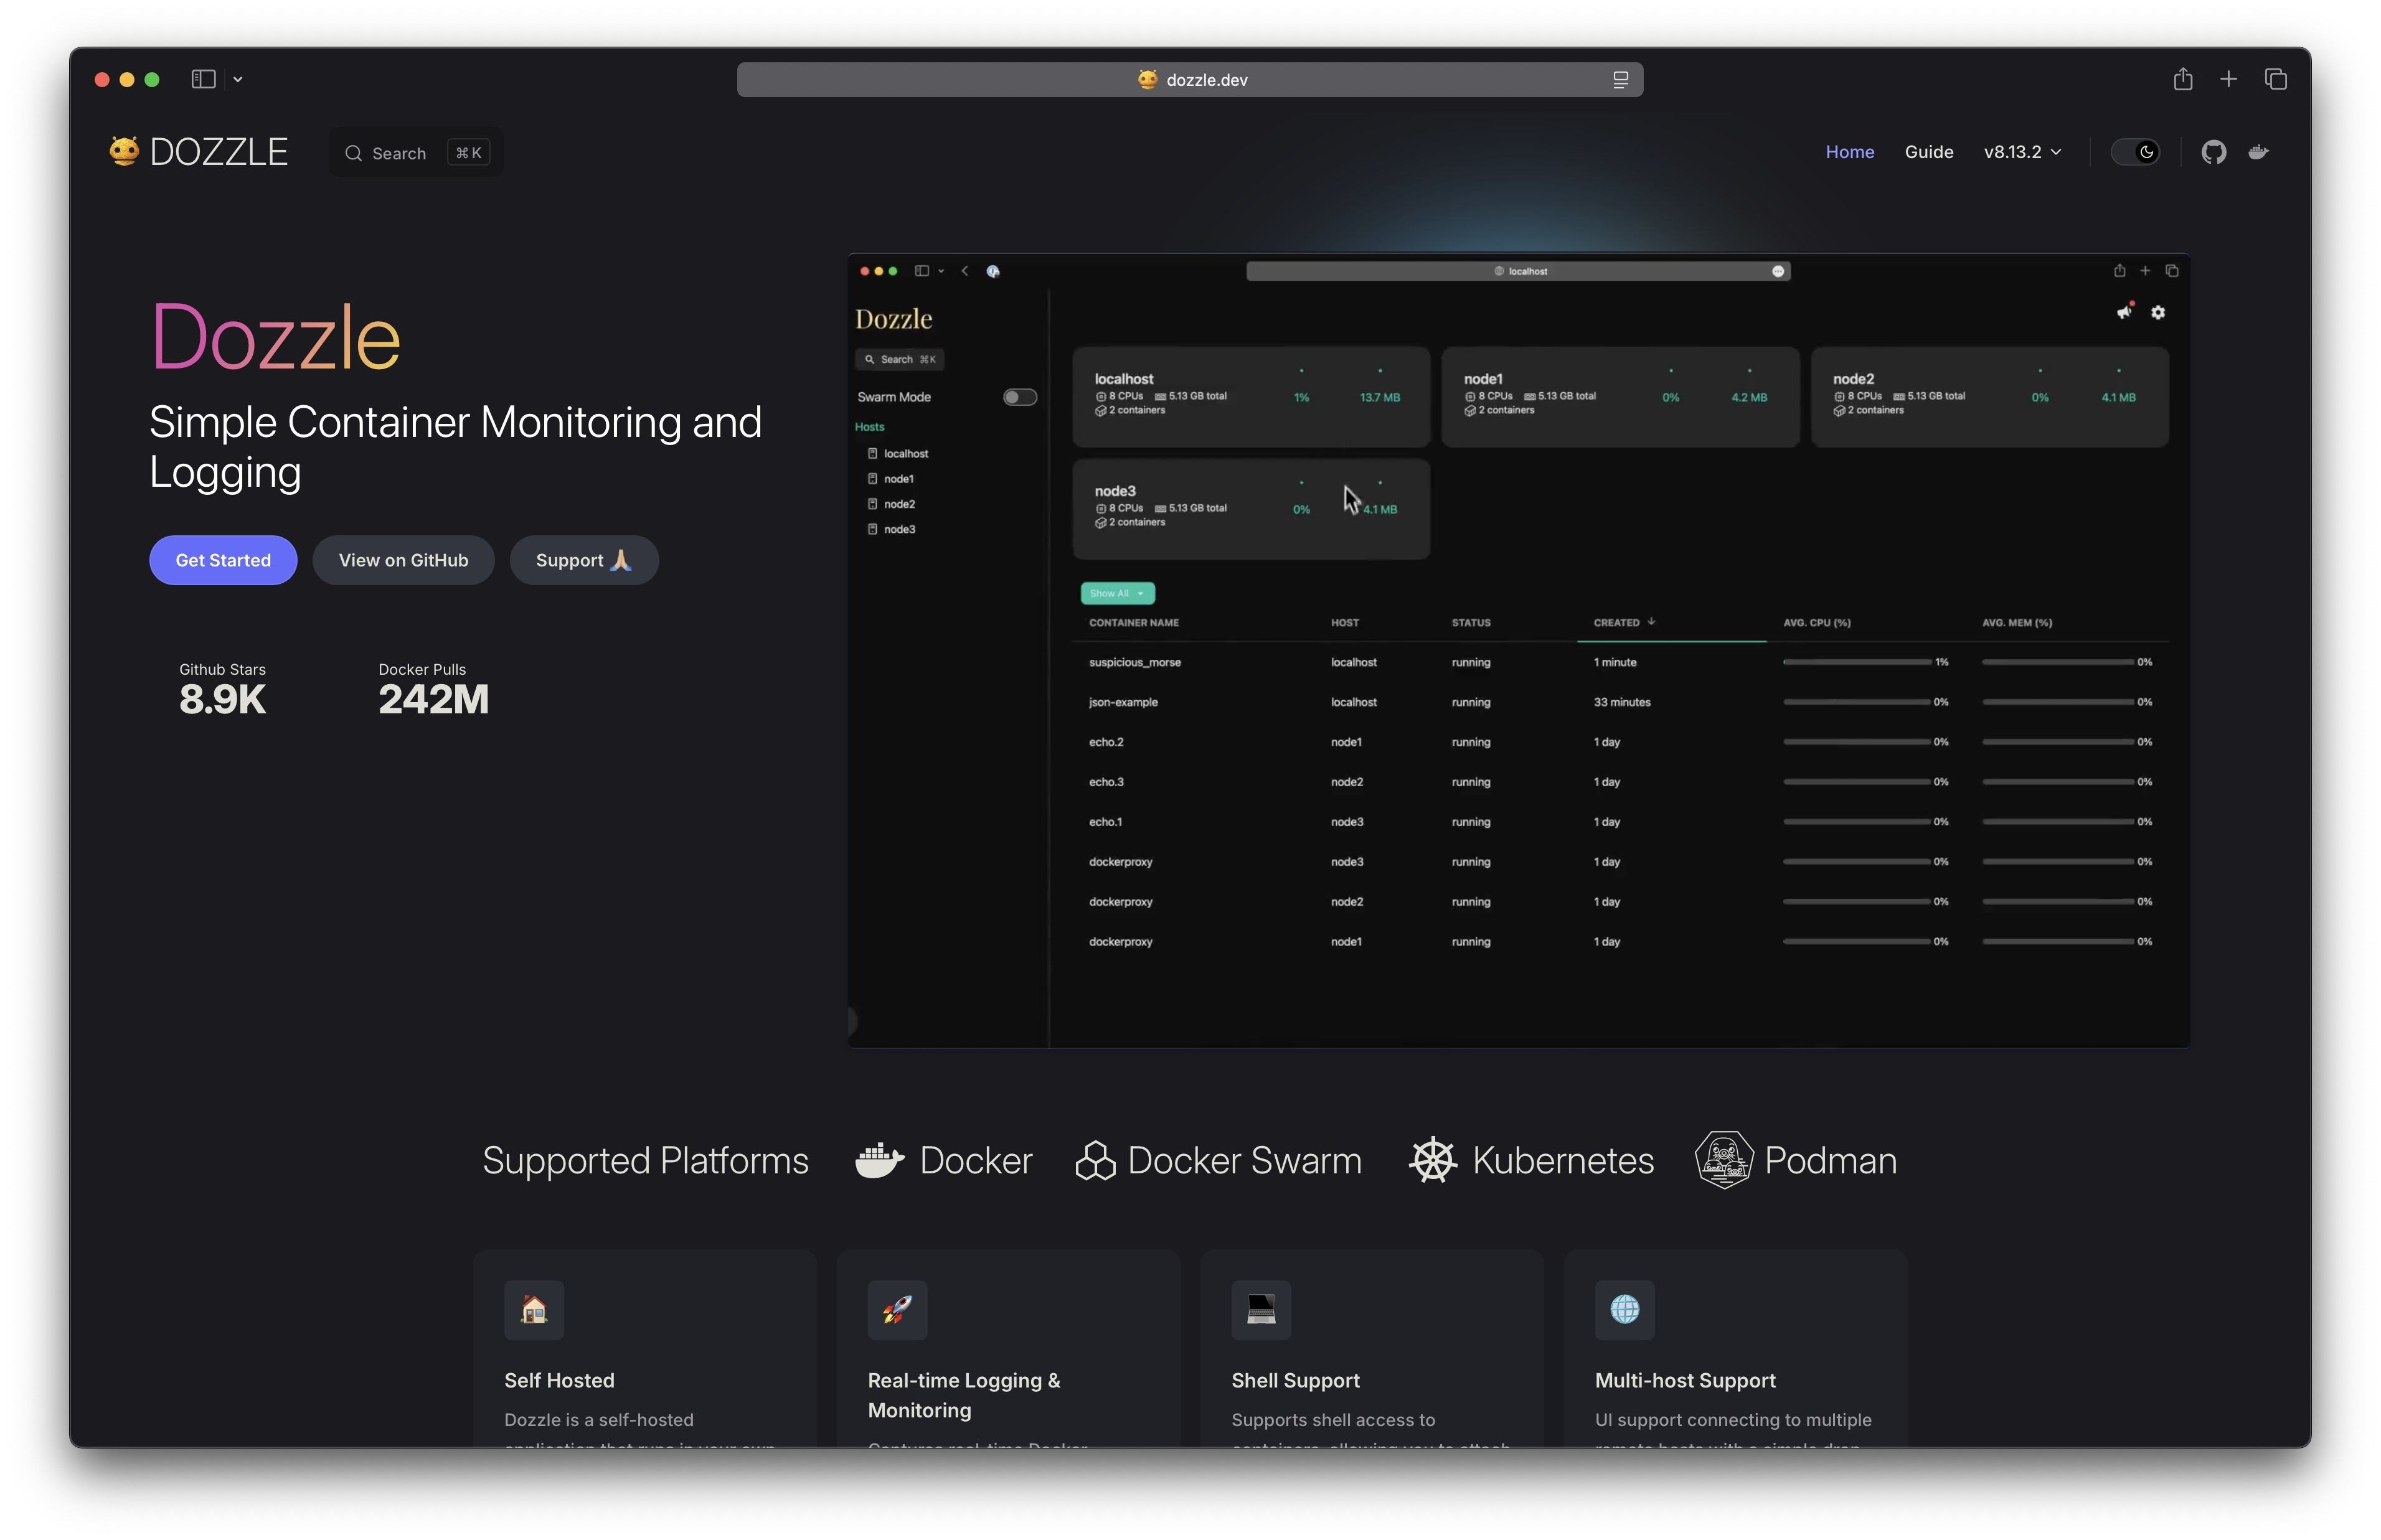Toggle the Safari sidebar icon
Viewport: 2381px width, 1540px height.
(x=203, y=79)
